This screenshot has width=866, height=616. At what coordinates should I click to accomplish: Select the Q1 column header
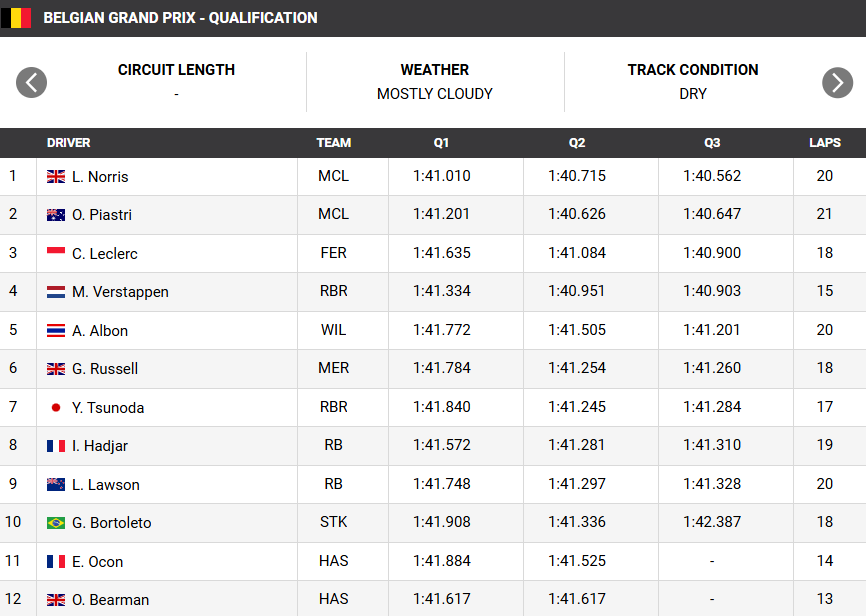pyautogui.click(x=441, y=143)
